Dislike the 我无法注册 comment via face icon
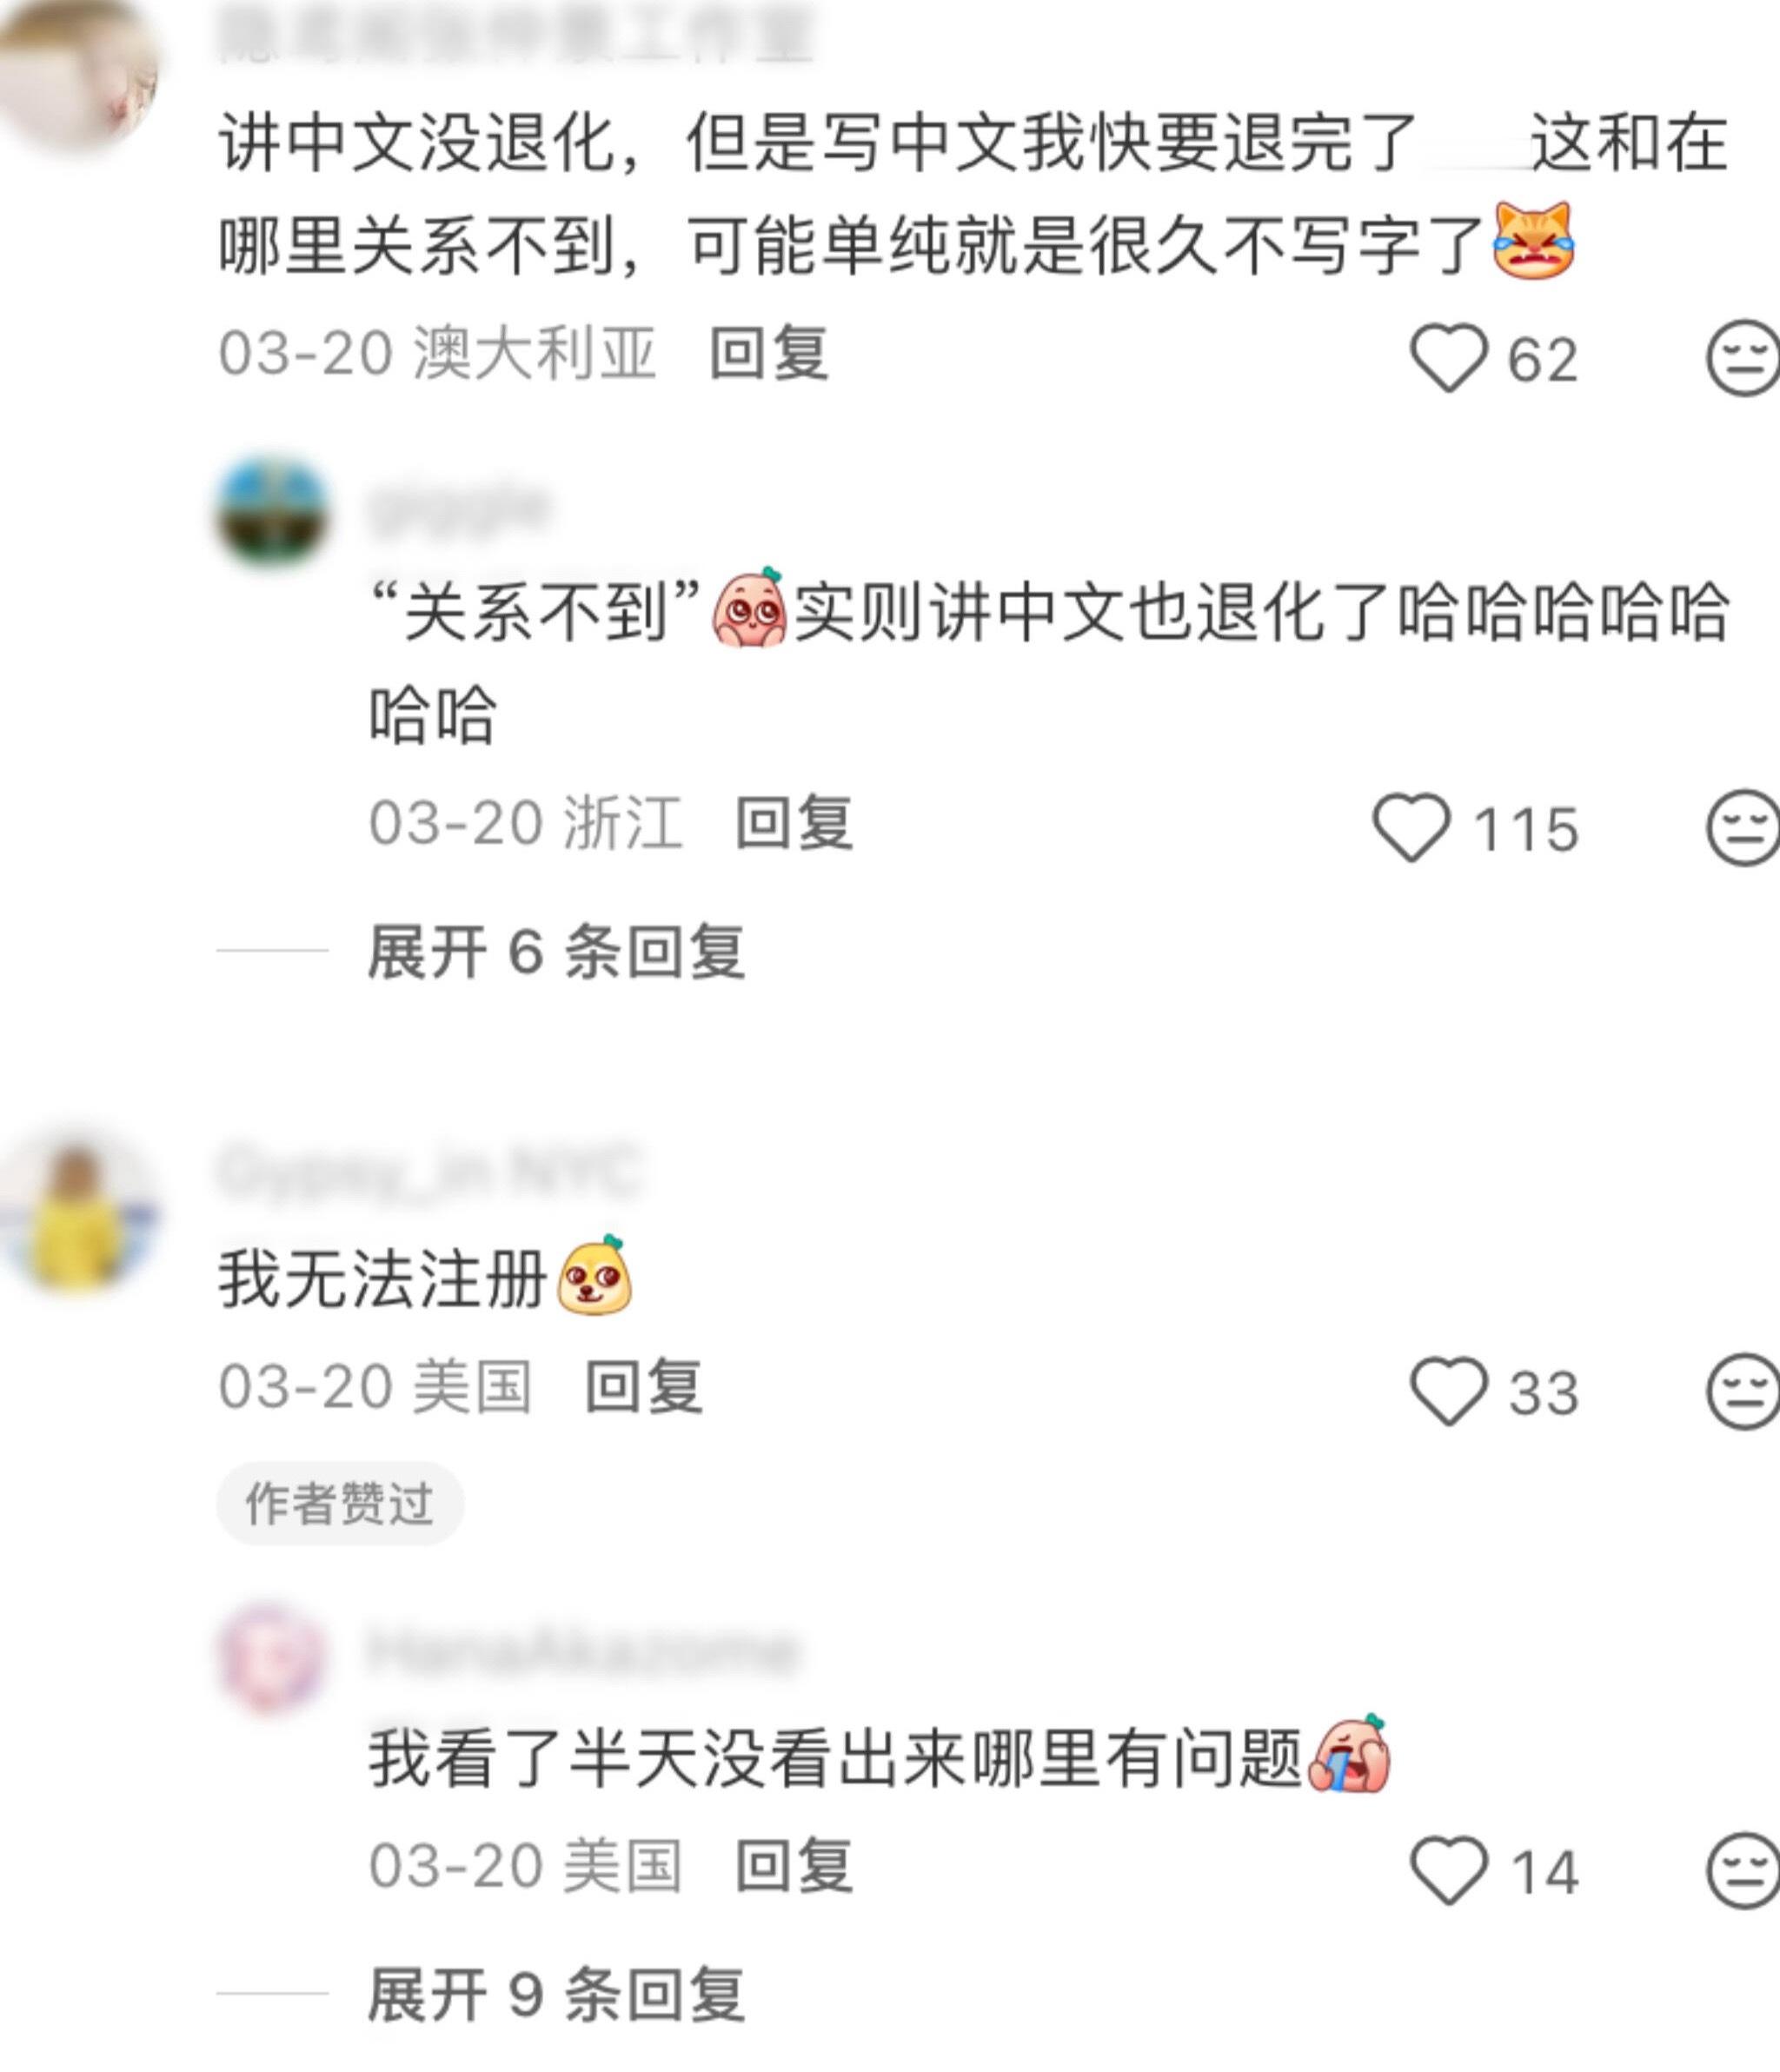Image resolution: width=1780 pixels, height=2072 pixels. (x=1743, y=1391)
